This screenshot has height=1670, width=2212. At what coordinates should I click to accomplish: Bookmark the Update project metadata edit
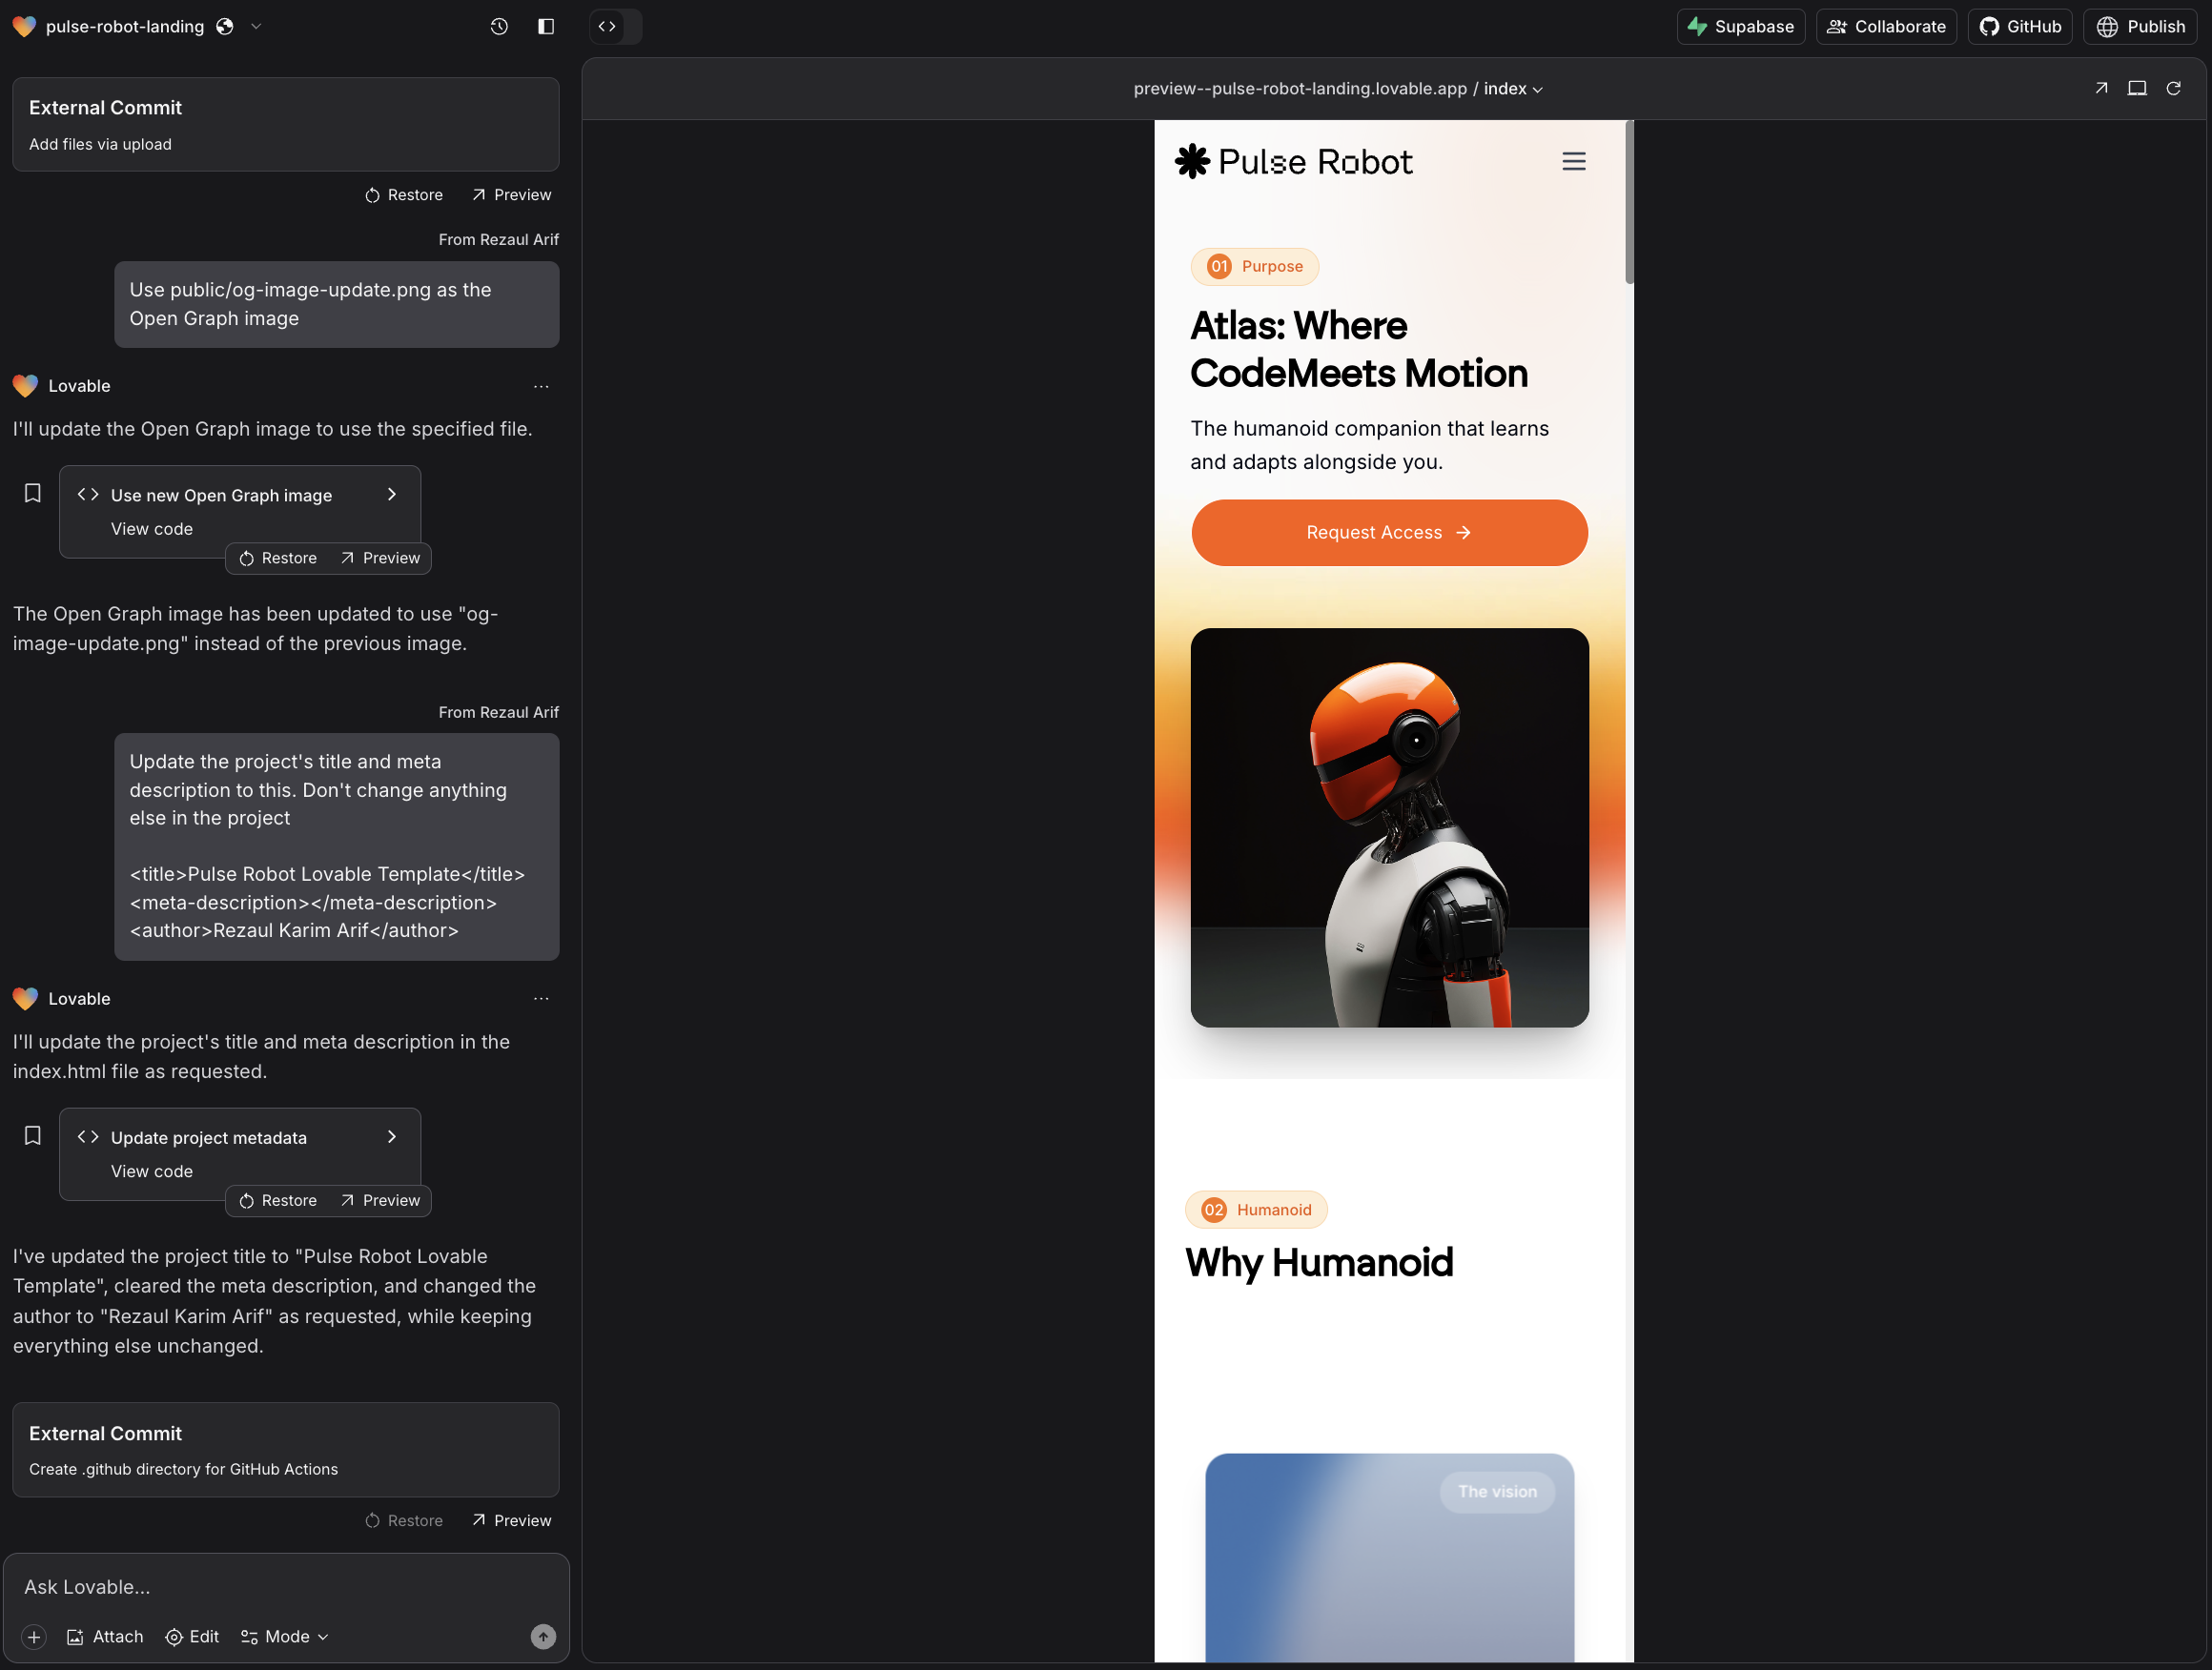coord(32,1135)
